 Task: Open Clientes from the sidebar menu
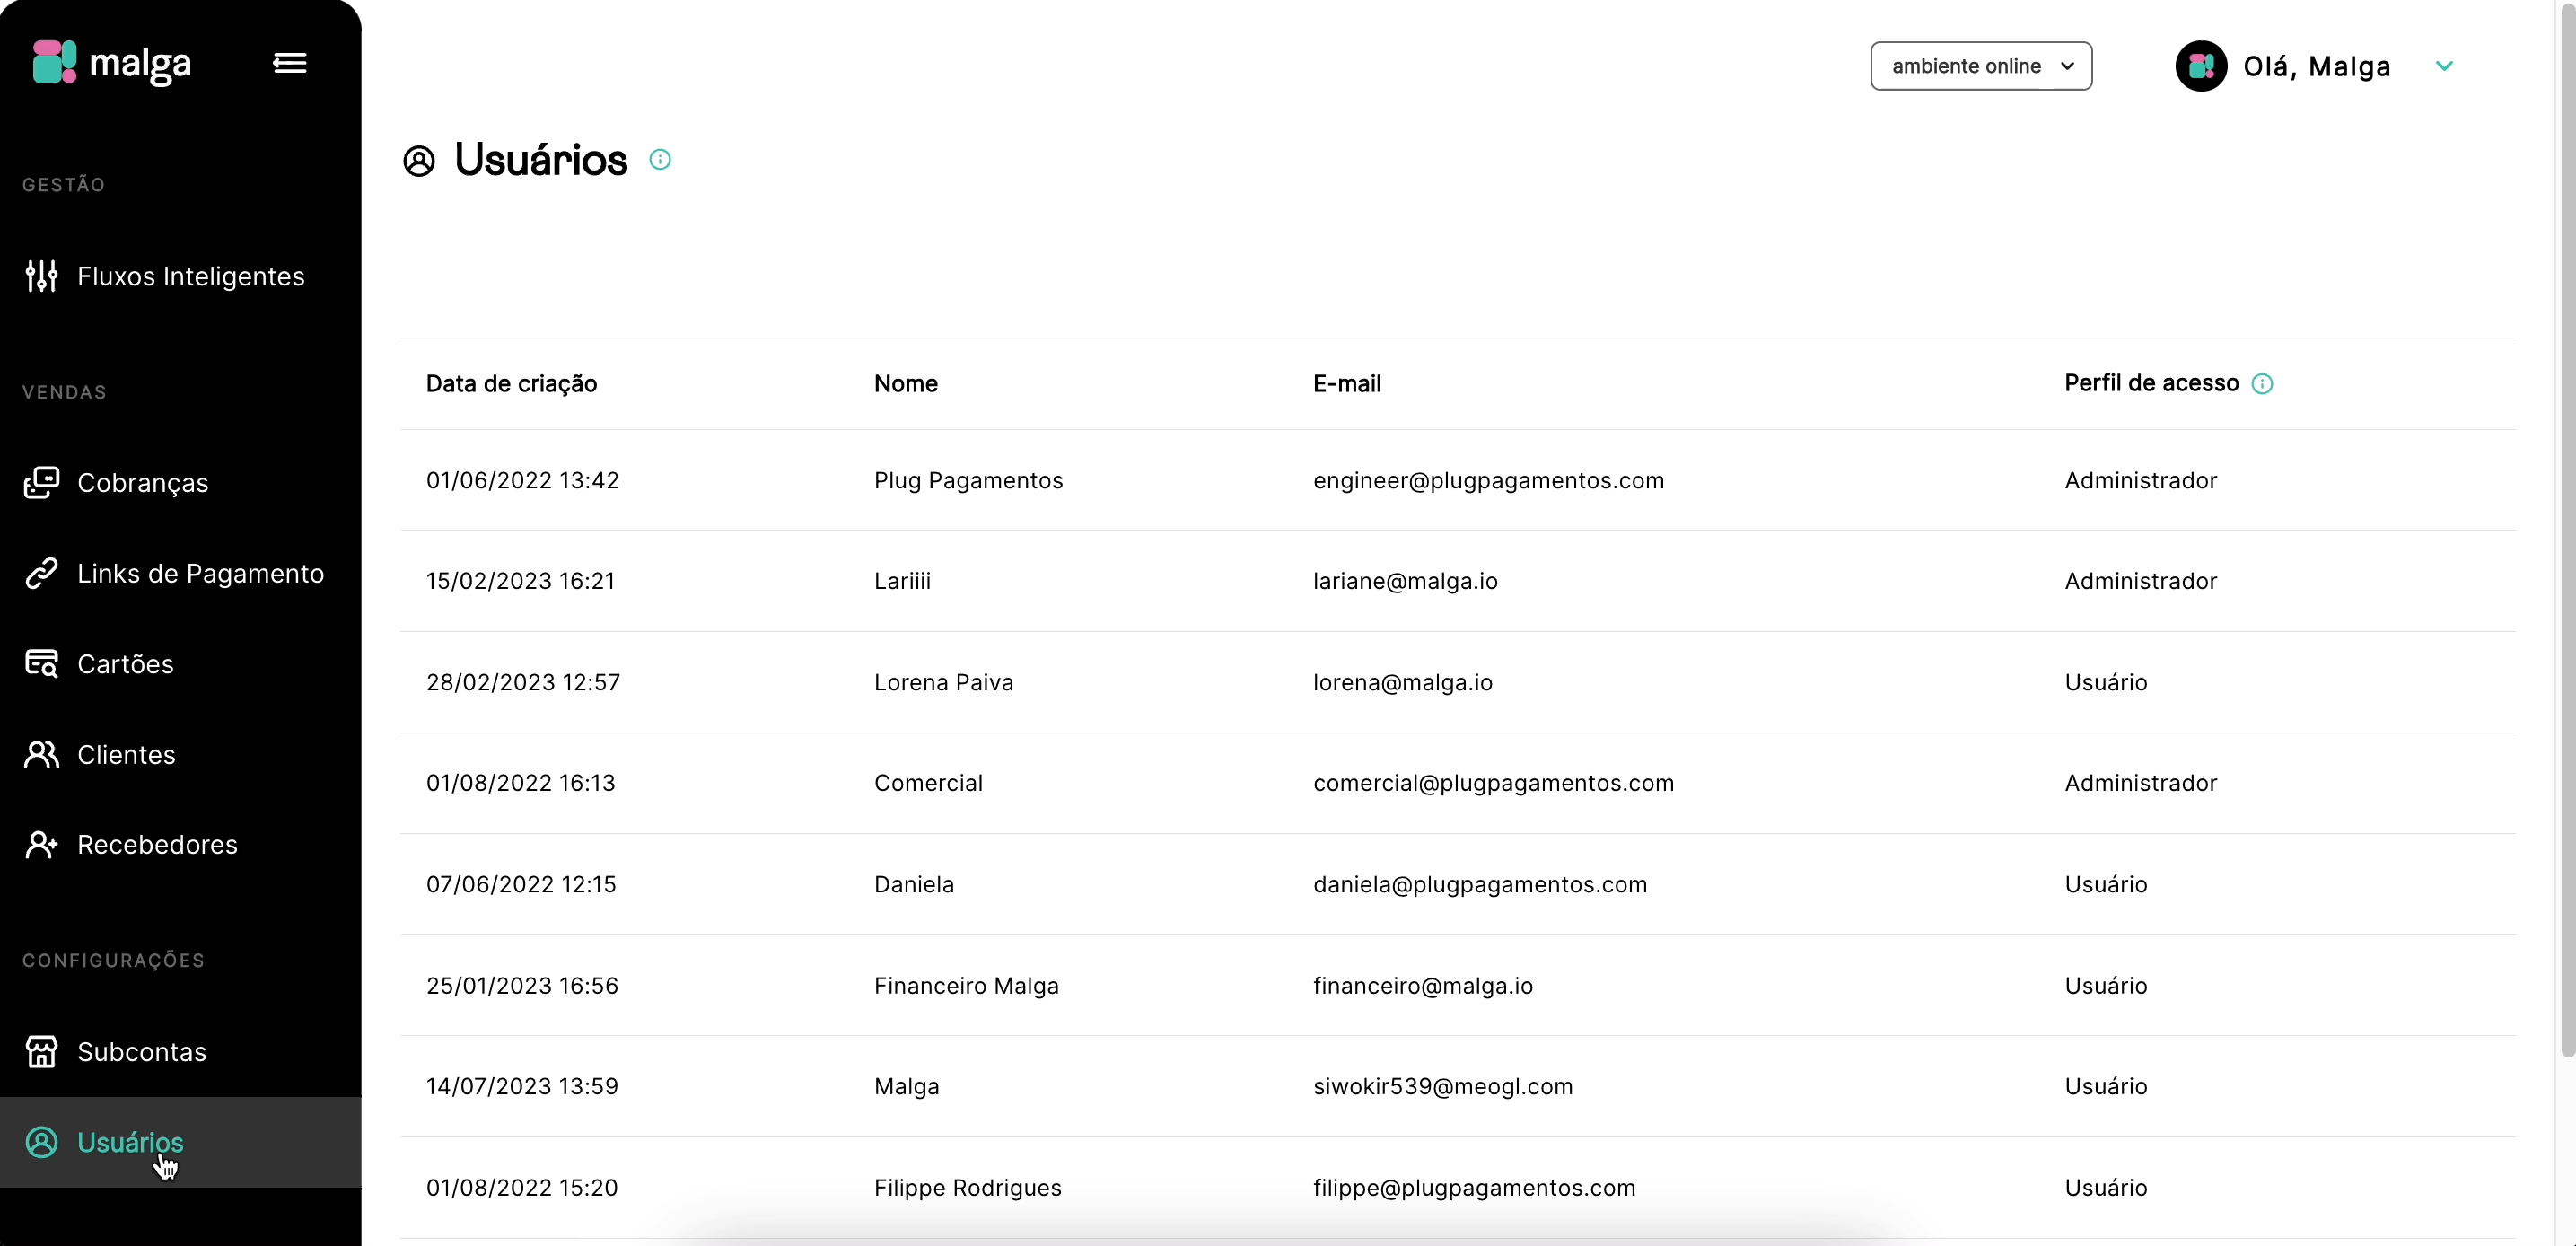tap(126, 755)
